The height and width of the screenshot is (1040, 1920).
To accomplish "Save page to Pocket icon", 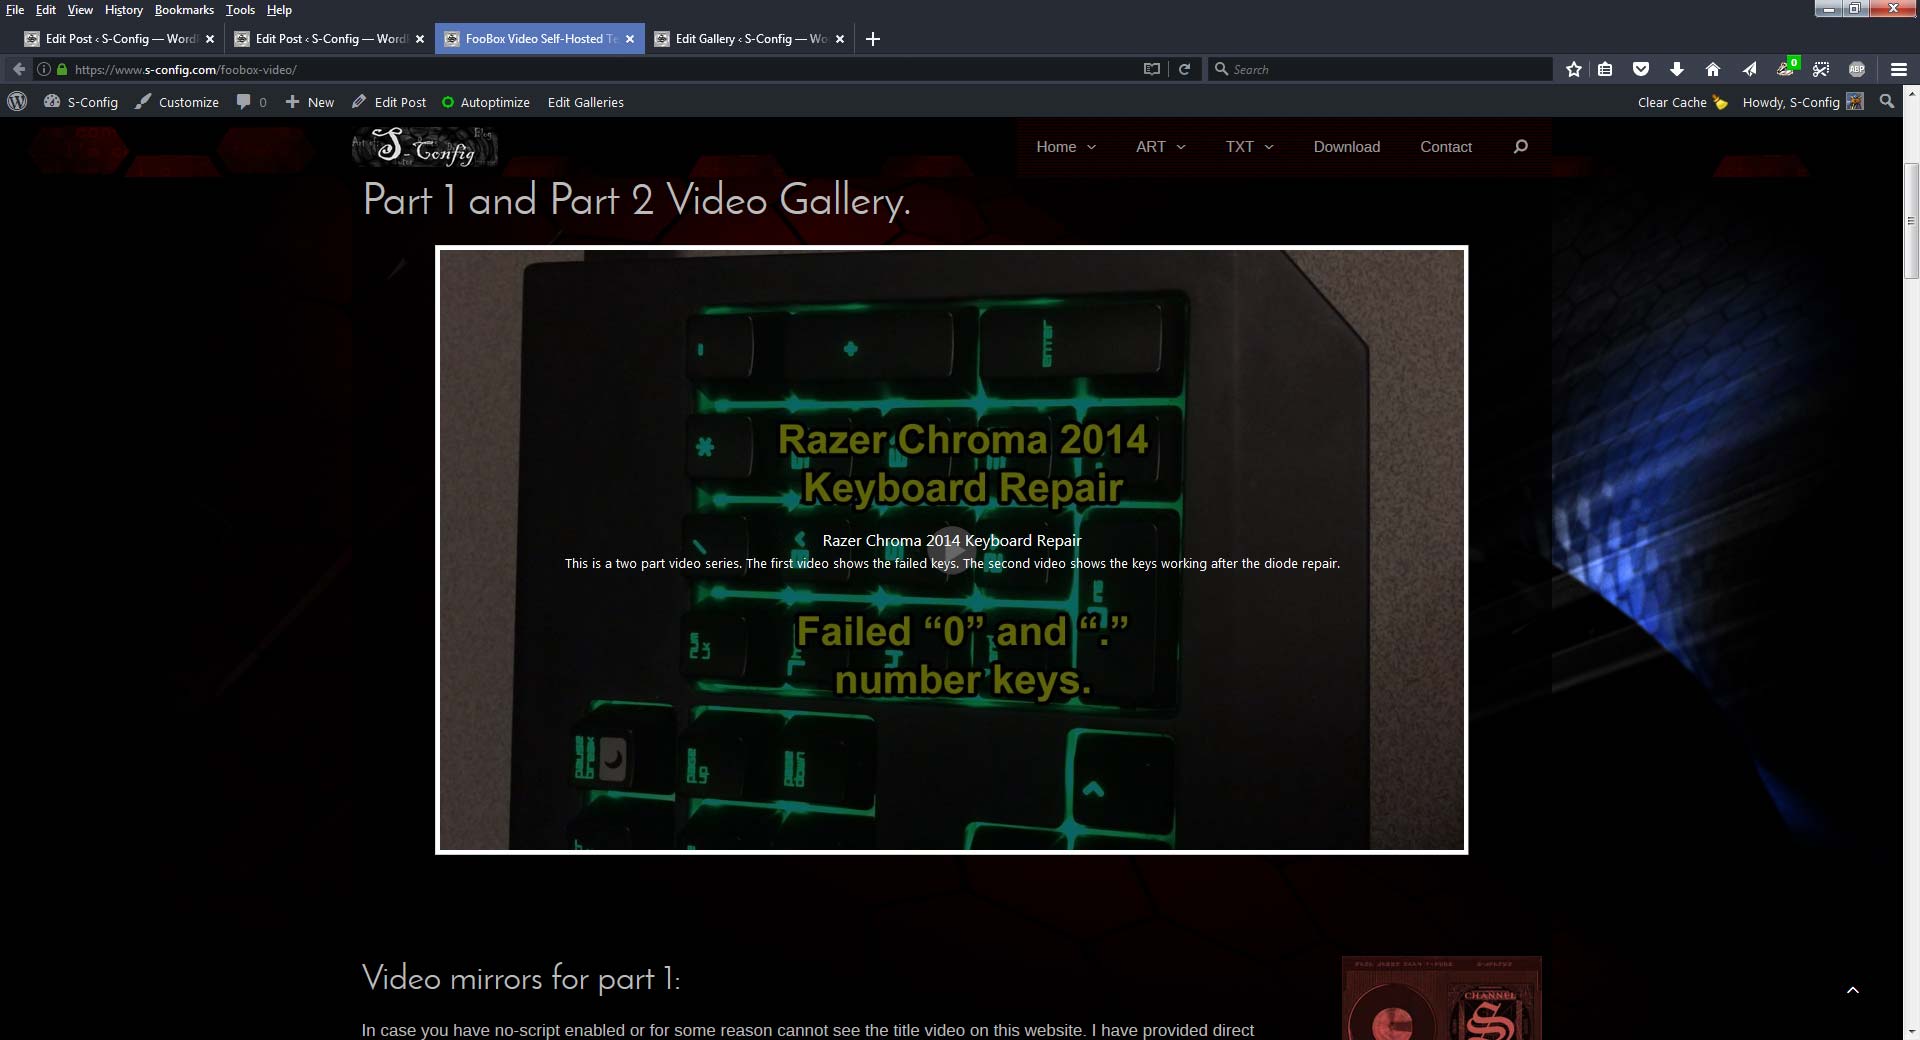I will click(x=1641, y=69).
